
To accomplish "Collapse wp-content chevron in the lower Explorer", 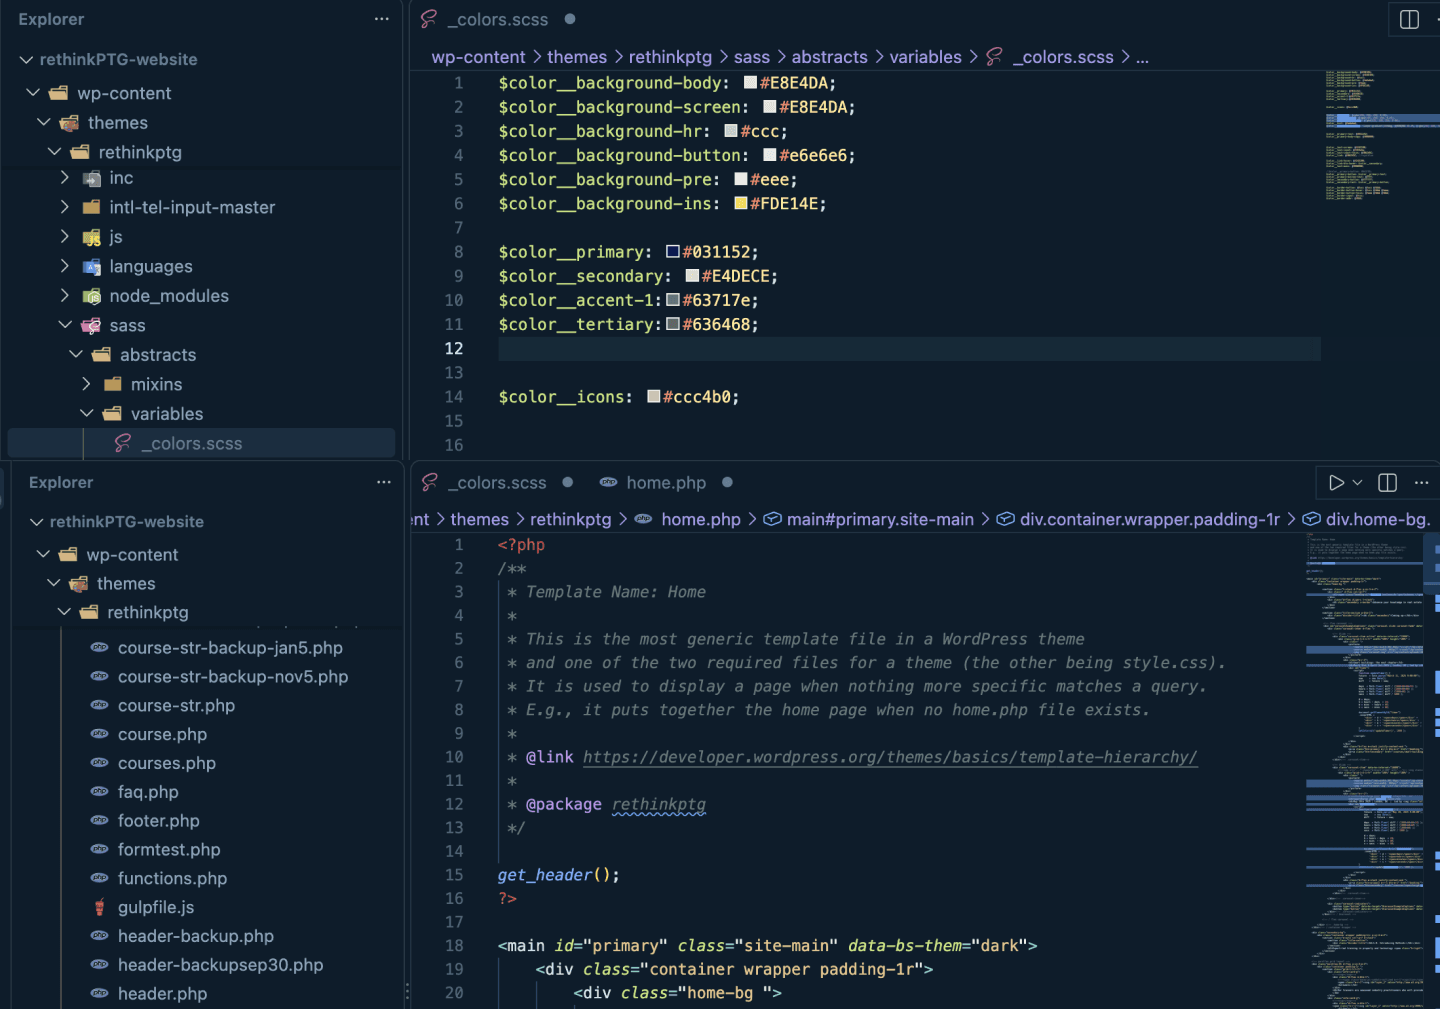I will [x=43, y=554].
